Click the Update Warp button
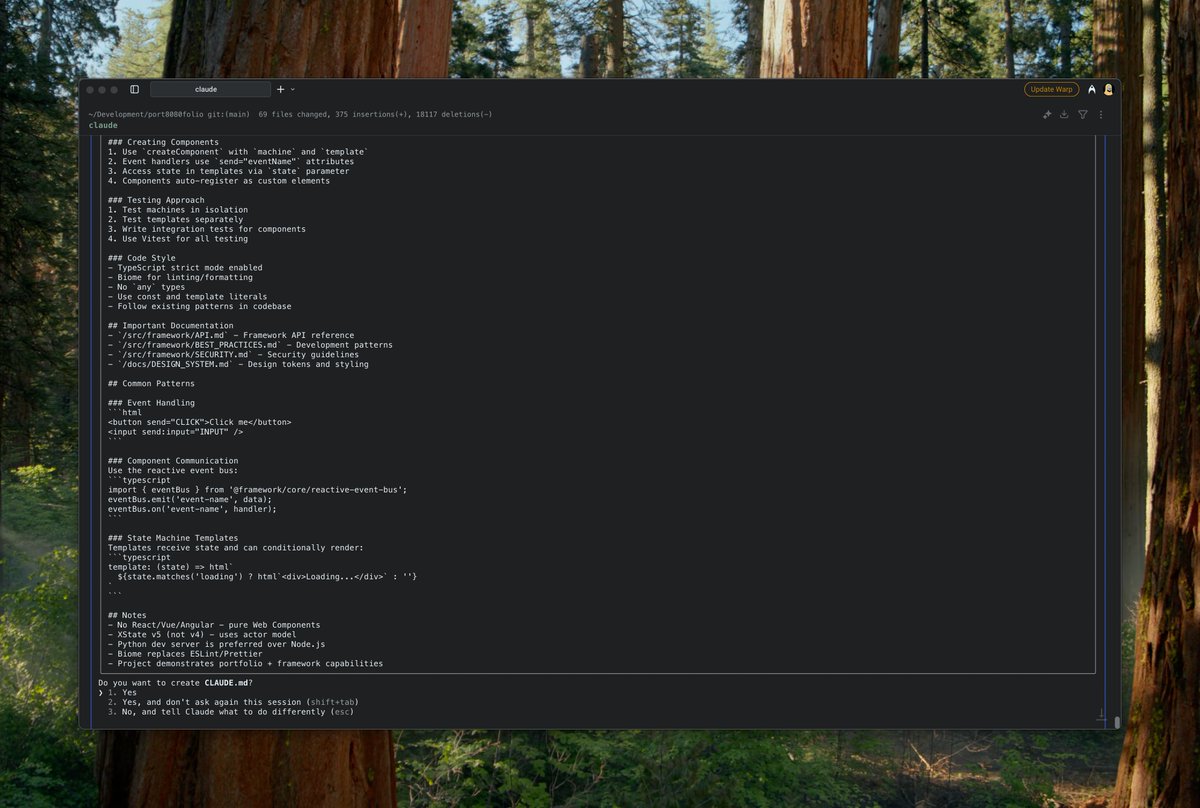The image size is (1200, 808). click(x=1051, y=89)
